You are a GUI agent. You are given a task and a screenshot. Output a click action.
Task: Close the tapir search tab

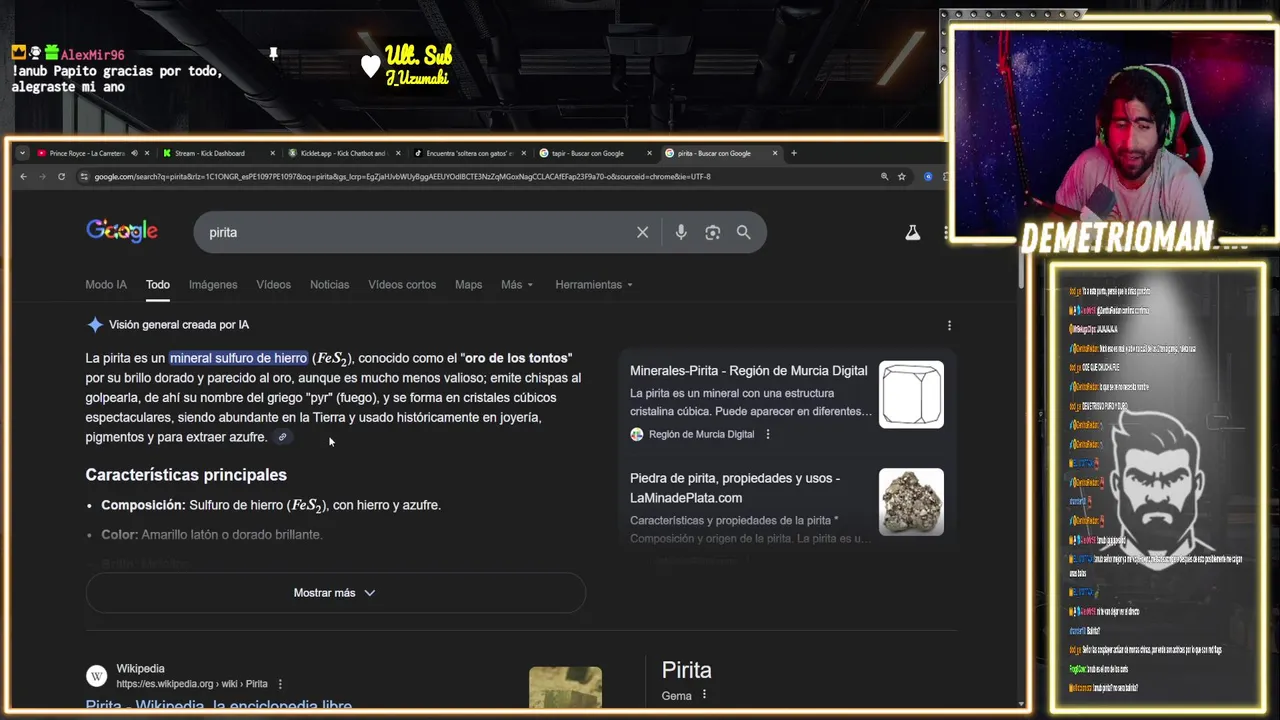(649, 153)
